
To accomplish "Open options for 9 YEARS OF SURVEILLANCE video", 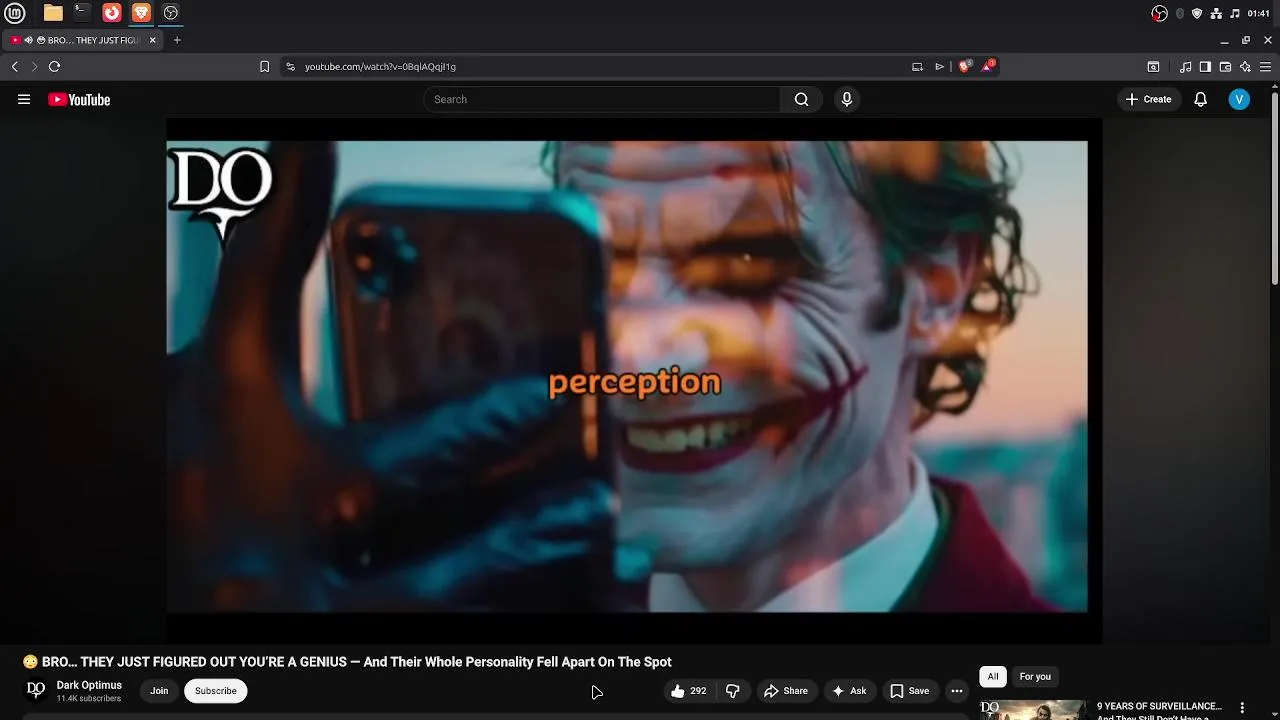I will pos(1243,708).
